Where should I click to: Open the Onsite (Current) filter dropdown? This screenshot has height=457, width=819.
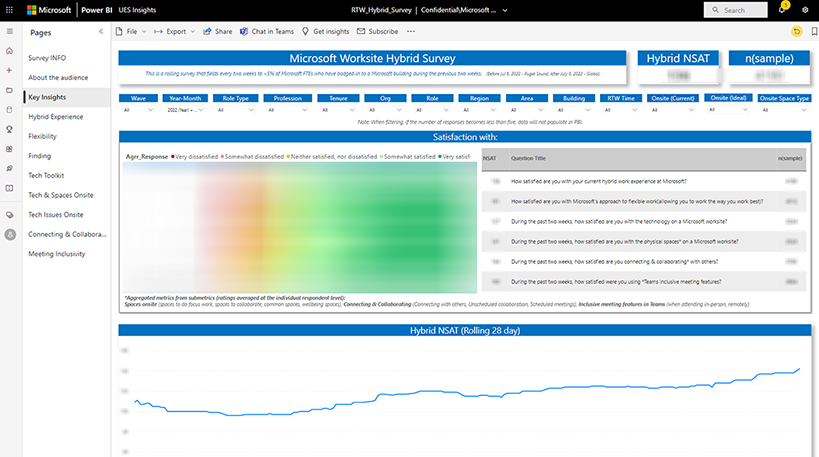coord(673,110)
